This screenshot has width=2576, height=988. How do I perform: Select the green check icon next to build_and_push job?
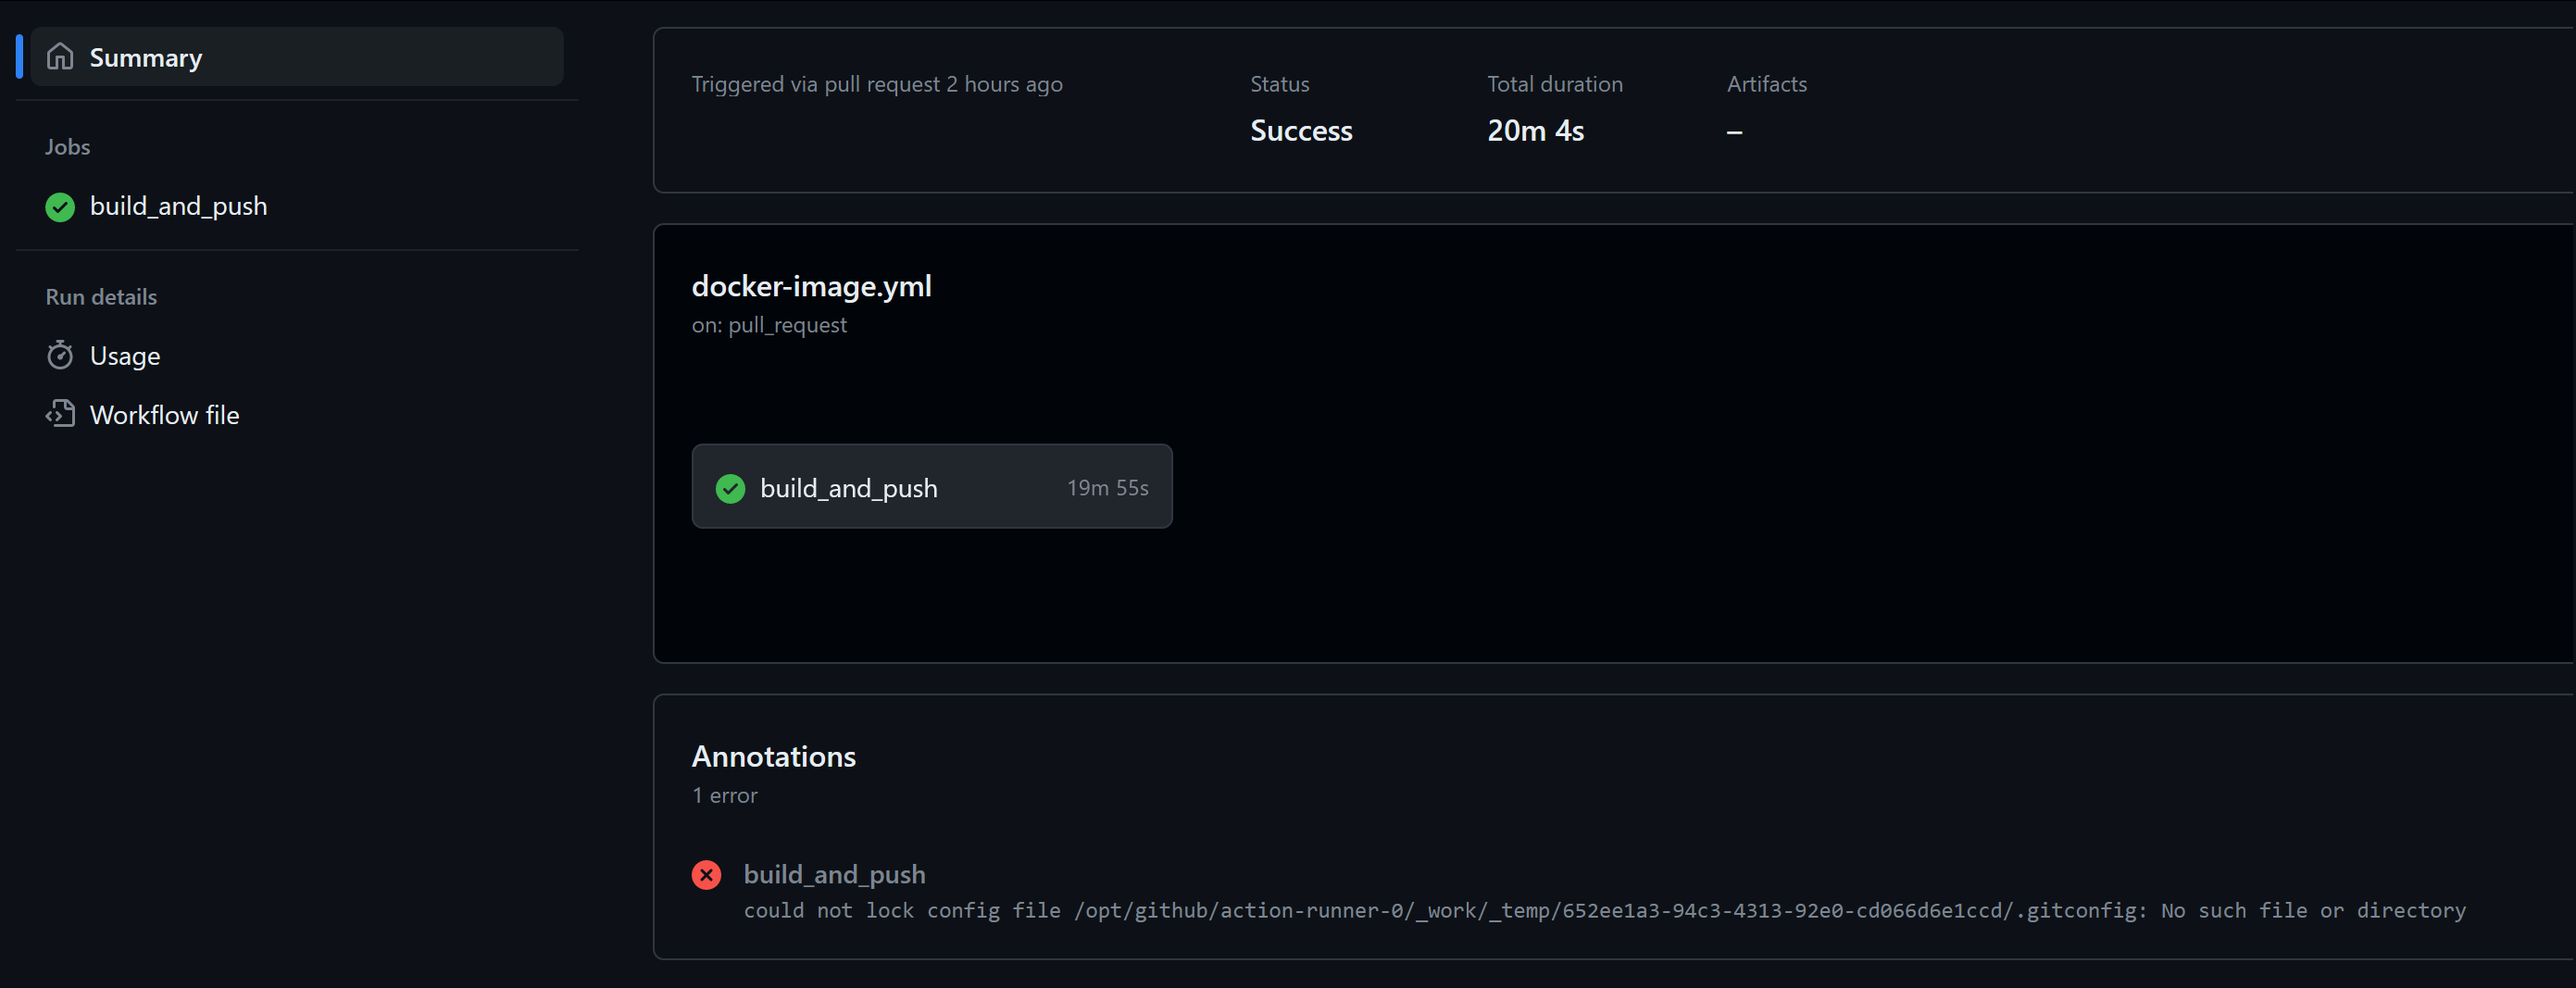(59, 207)
